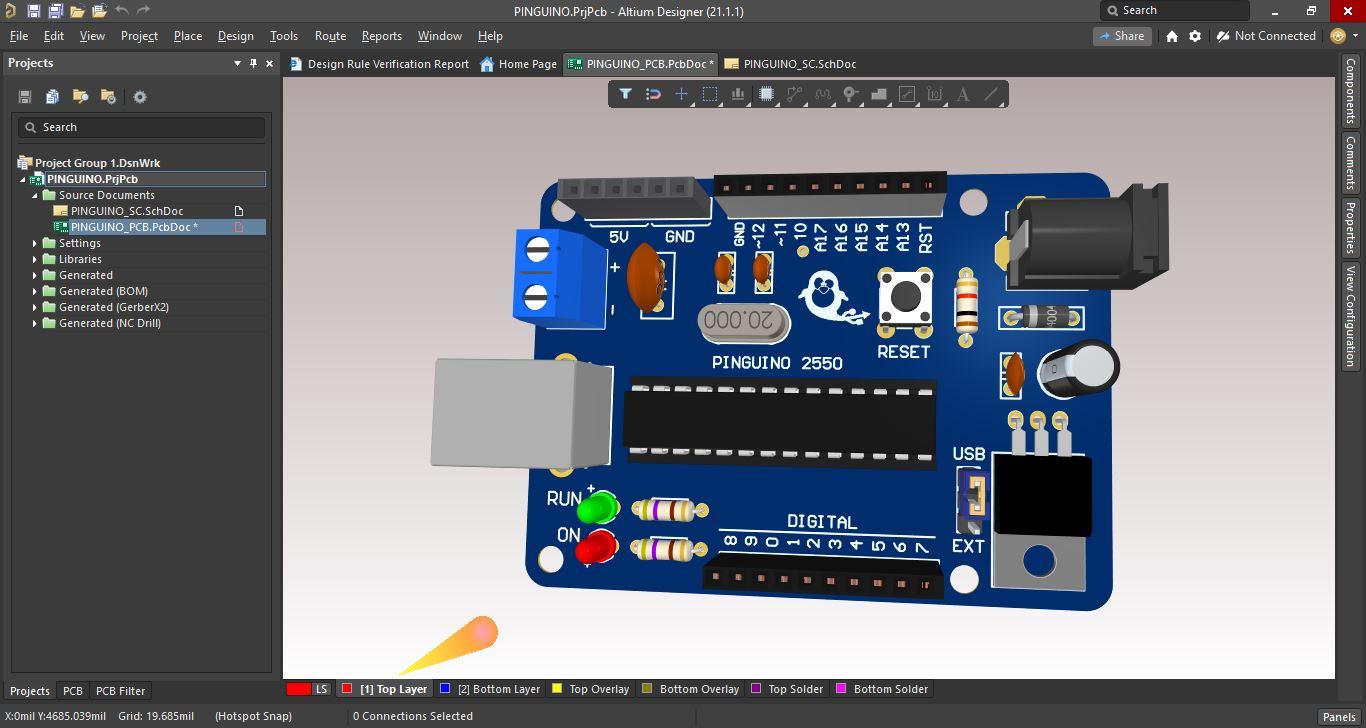Viewport: 1366px width, 728px height.
Task: Open the File menu
Action: pos(19,36)
